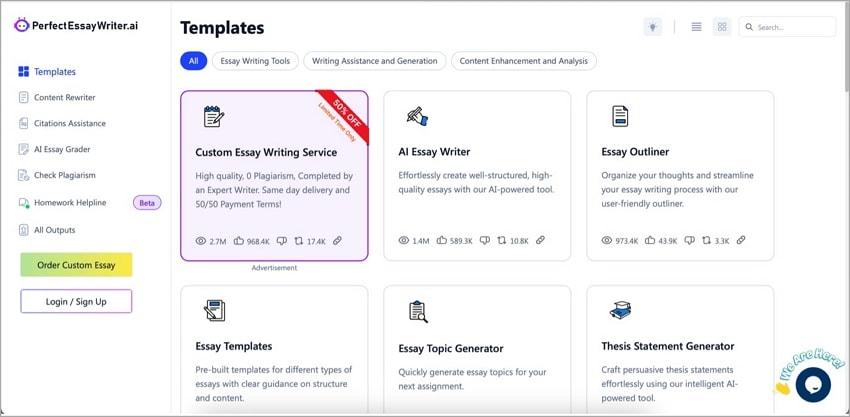Click the Citations Assistance sidebar icon
The image size is (850, 417).
23,123
